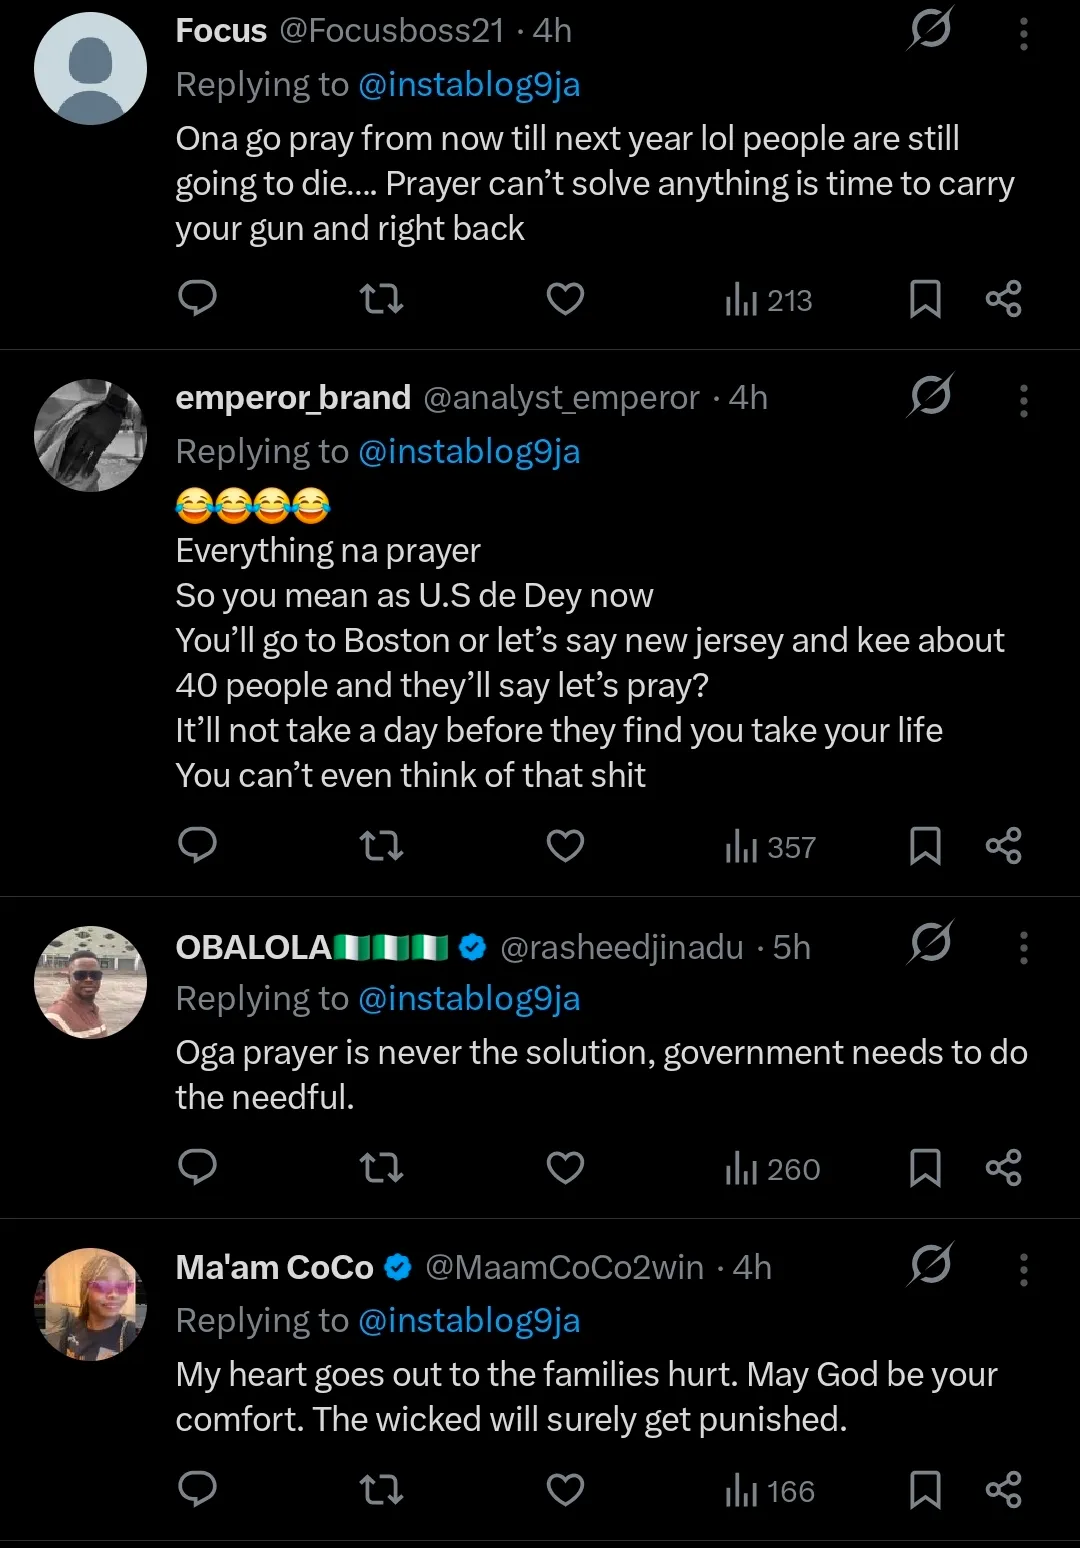Viewport: 1080px width, 1548px height.
Task: Open Ma'am CoCo's profile avatar
Action: tap(91, 1304)
